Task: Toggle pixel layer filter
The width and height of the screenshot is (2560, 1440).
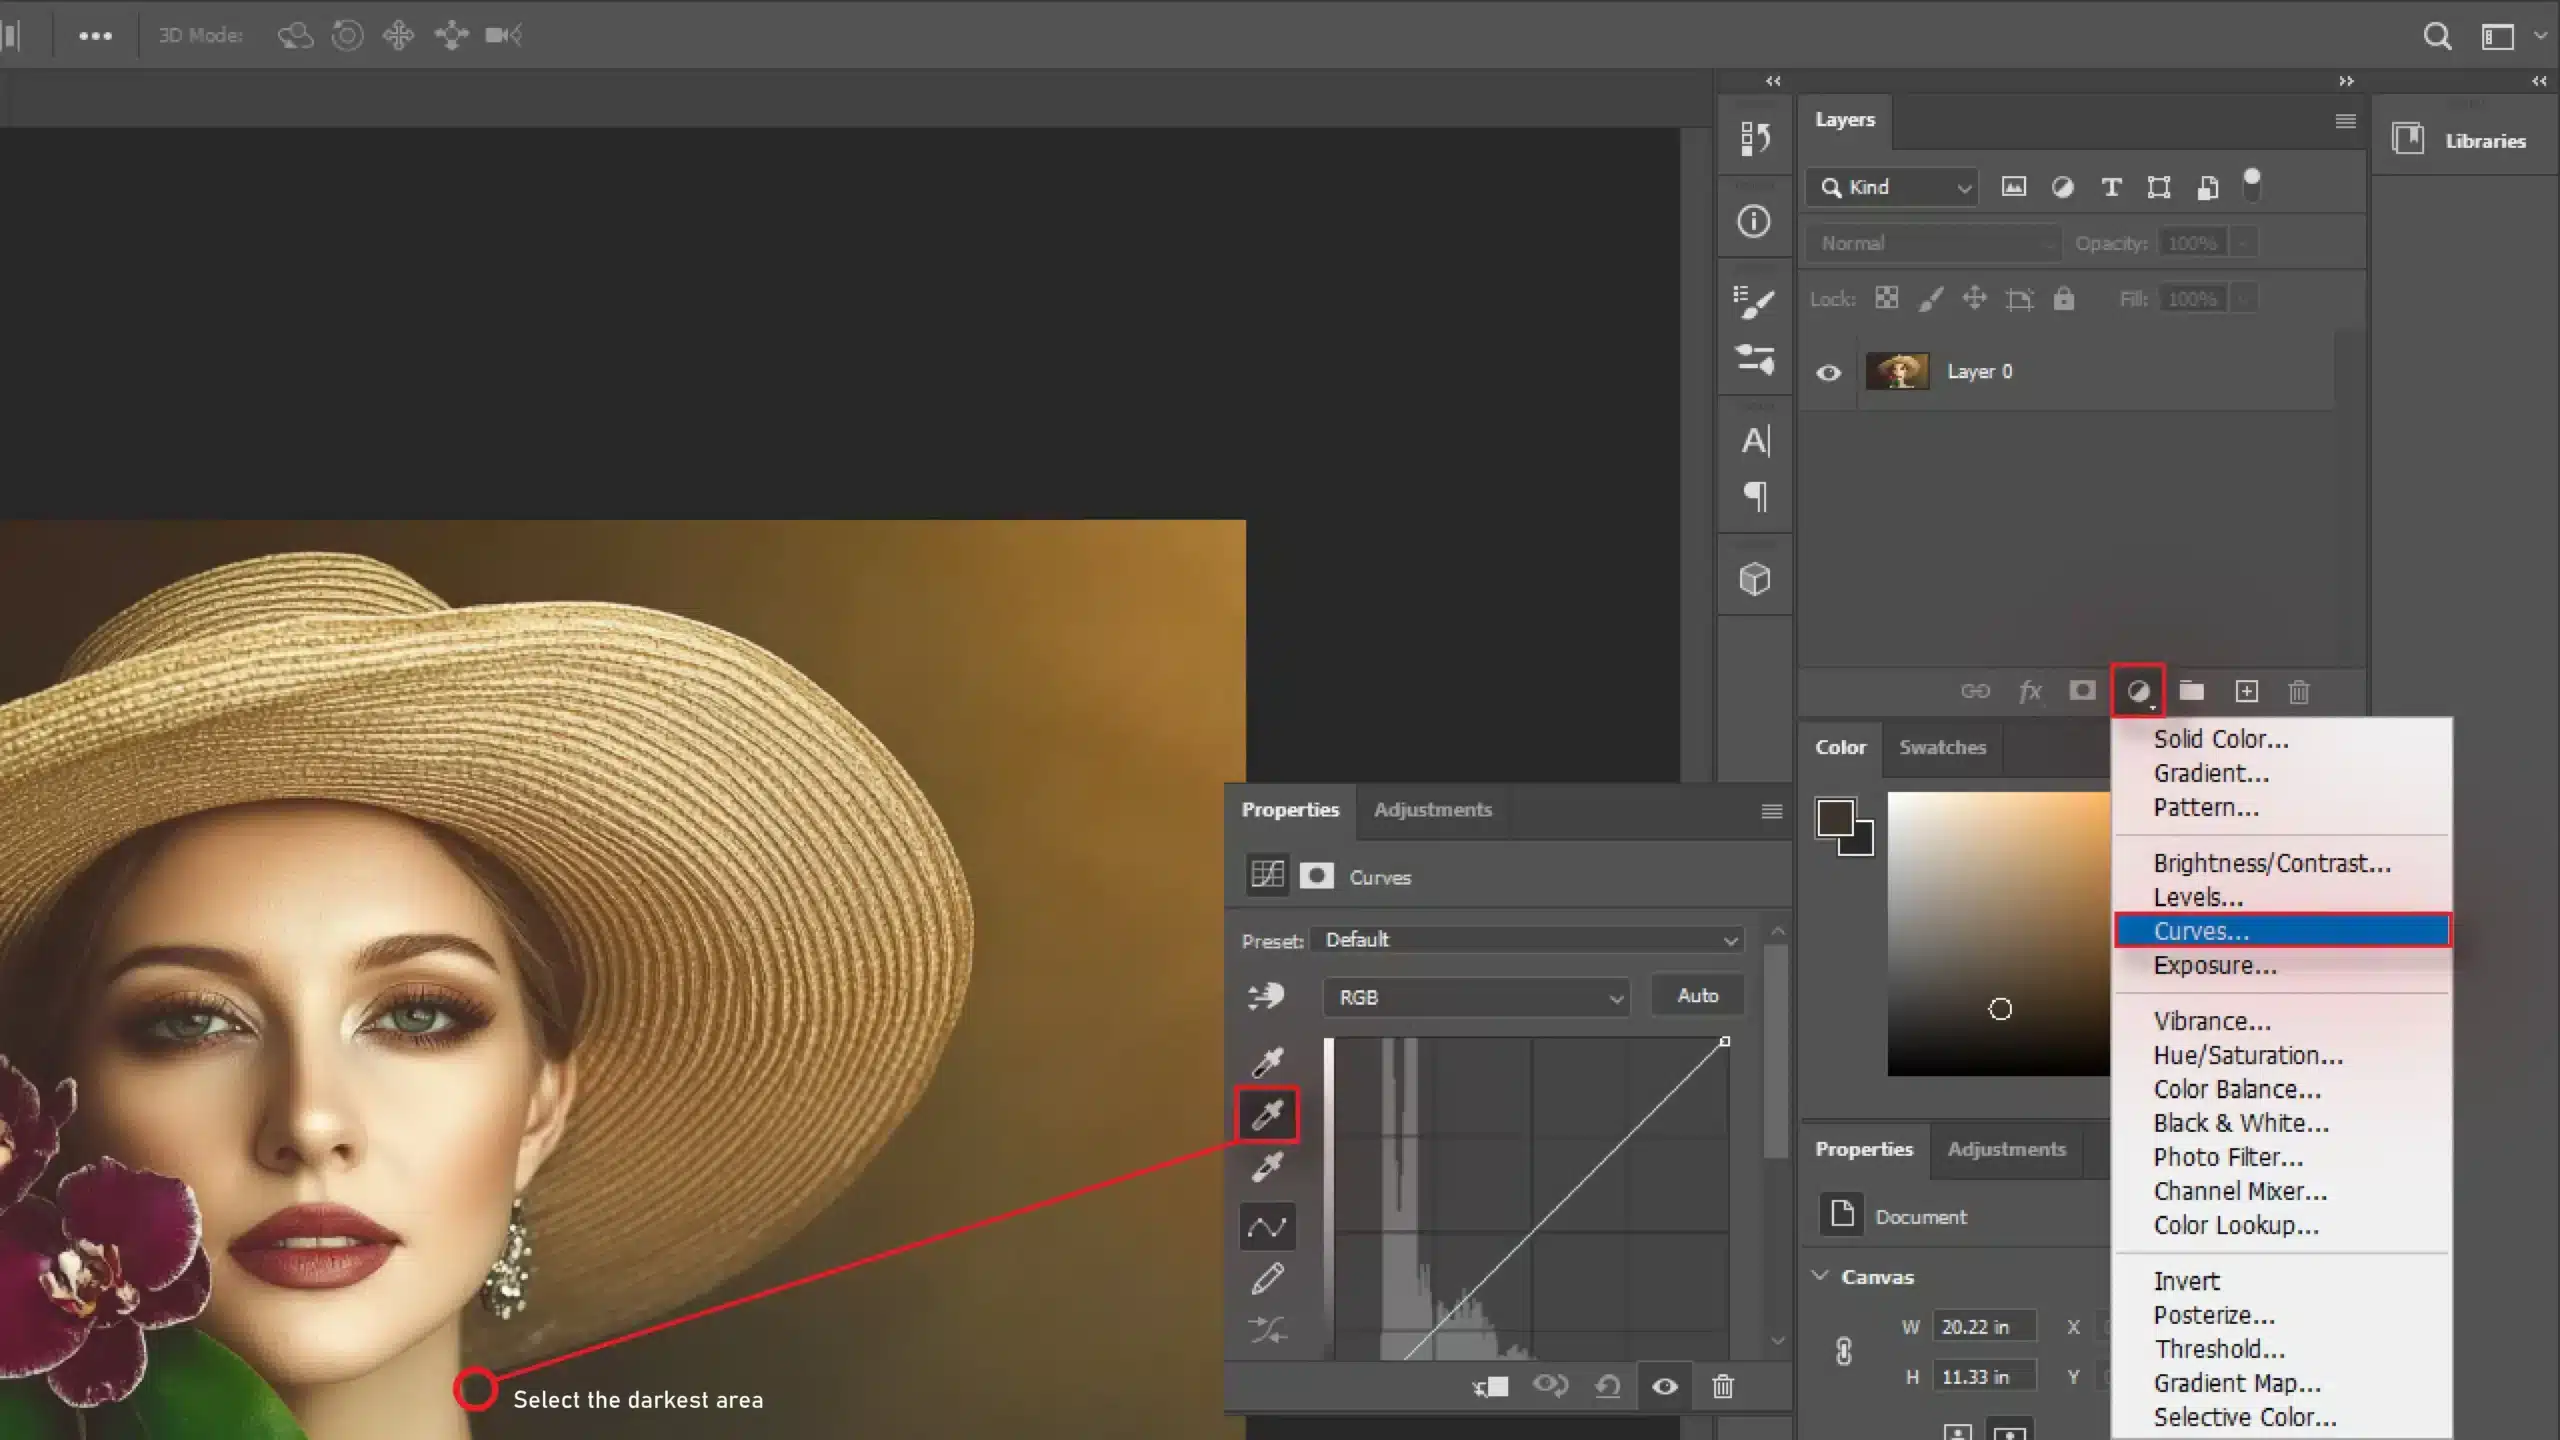Action: click(x=2013, y=187)
